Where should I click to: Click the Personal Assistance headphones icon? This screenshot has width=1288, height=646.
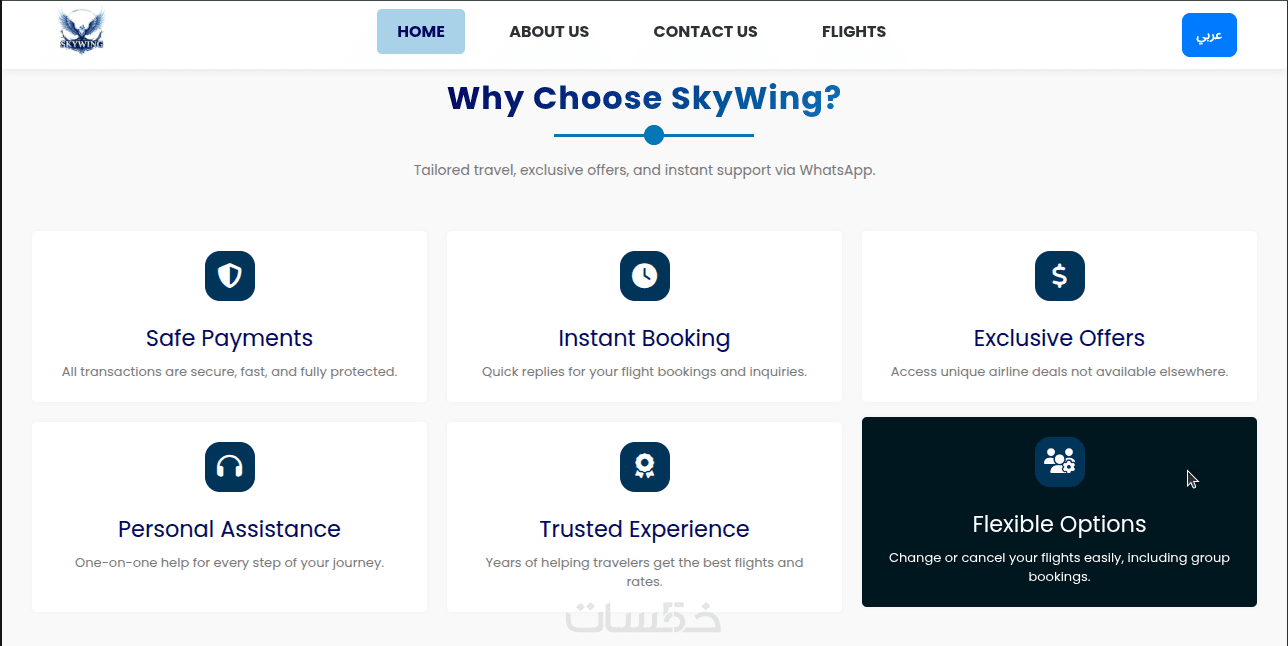click(x=230, y=467)
